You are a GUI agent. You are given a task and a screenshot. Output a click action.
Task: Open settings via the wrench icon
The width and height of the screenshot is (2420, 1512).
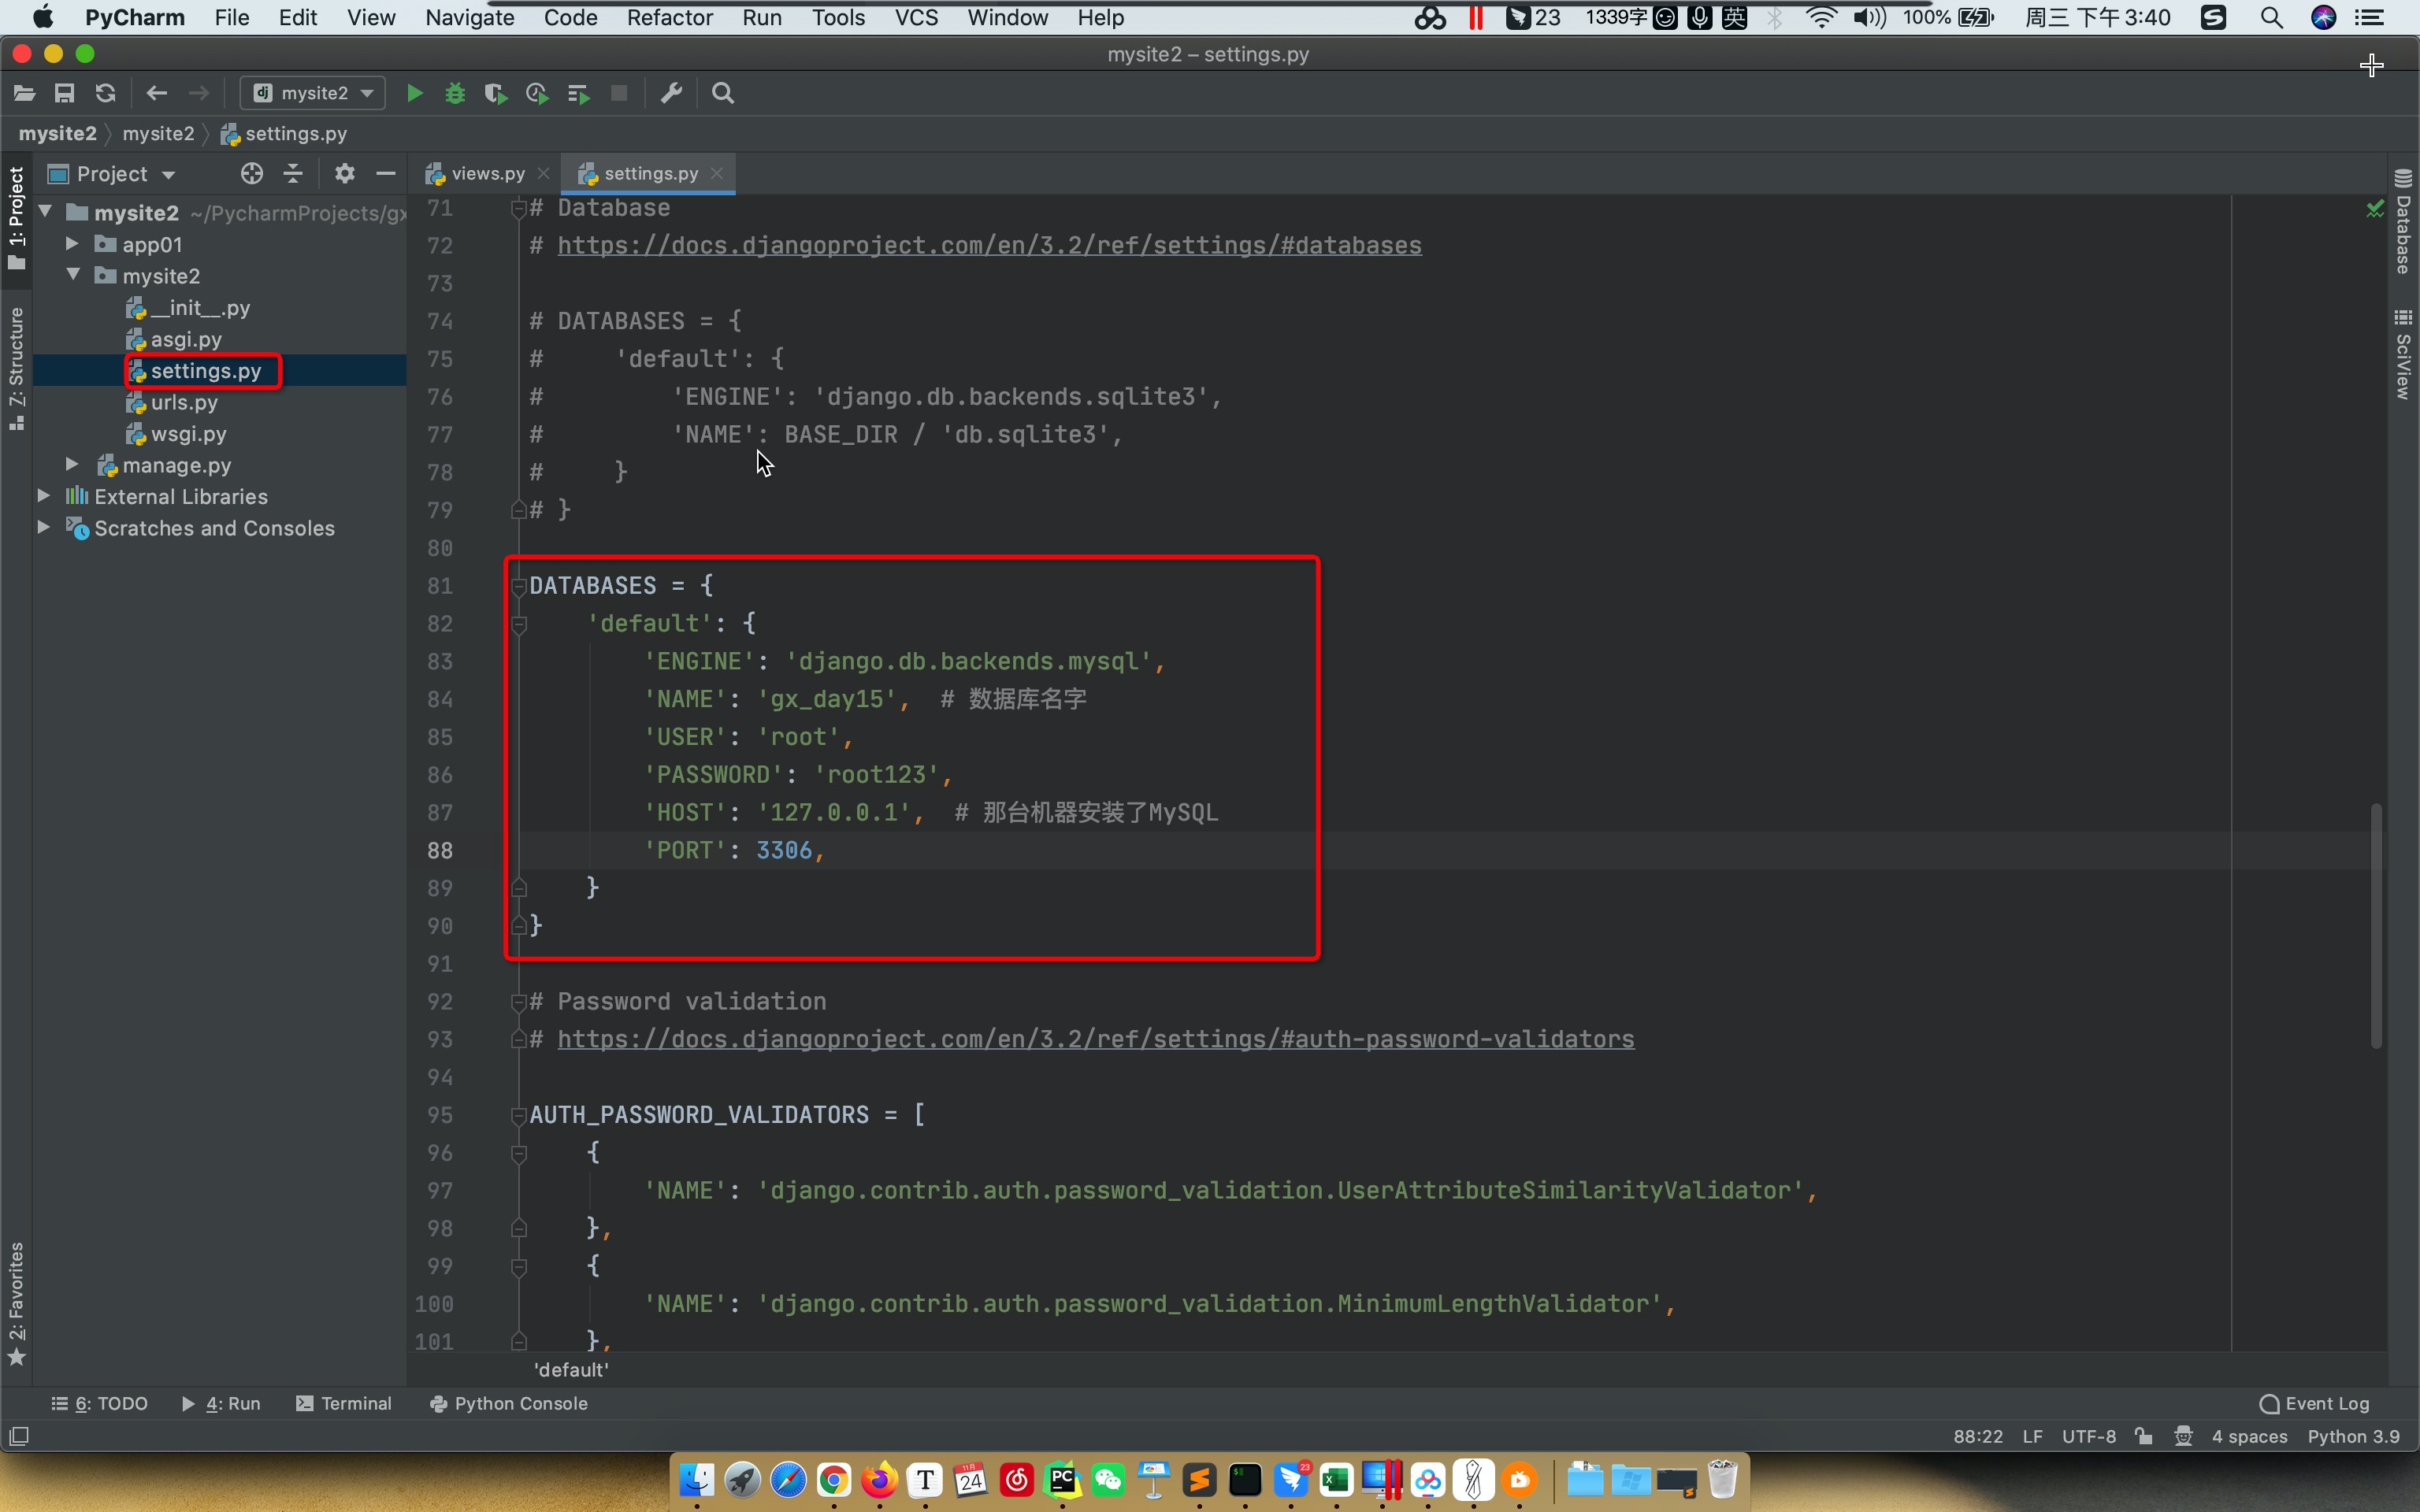671,93
